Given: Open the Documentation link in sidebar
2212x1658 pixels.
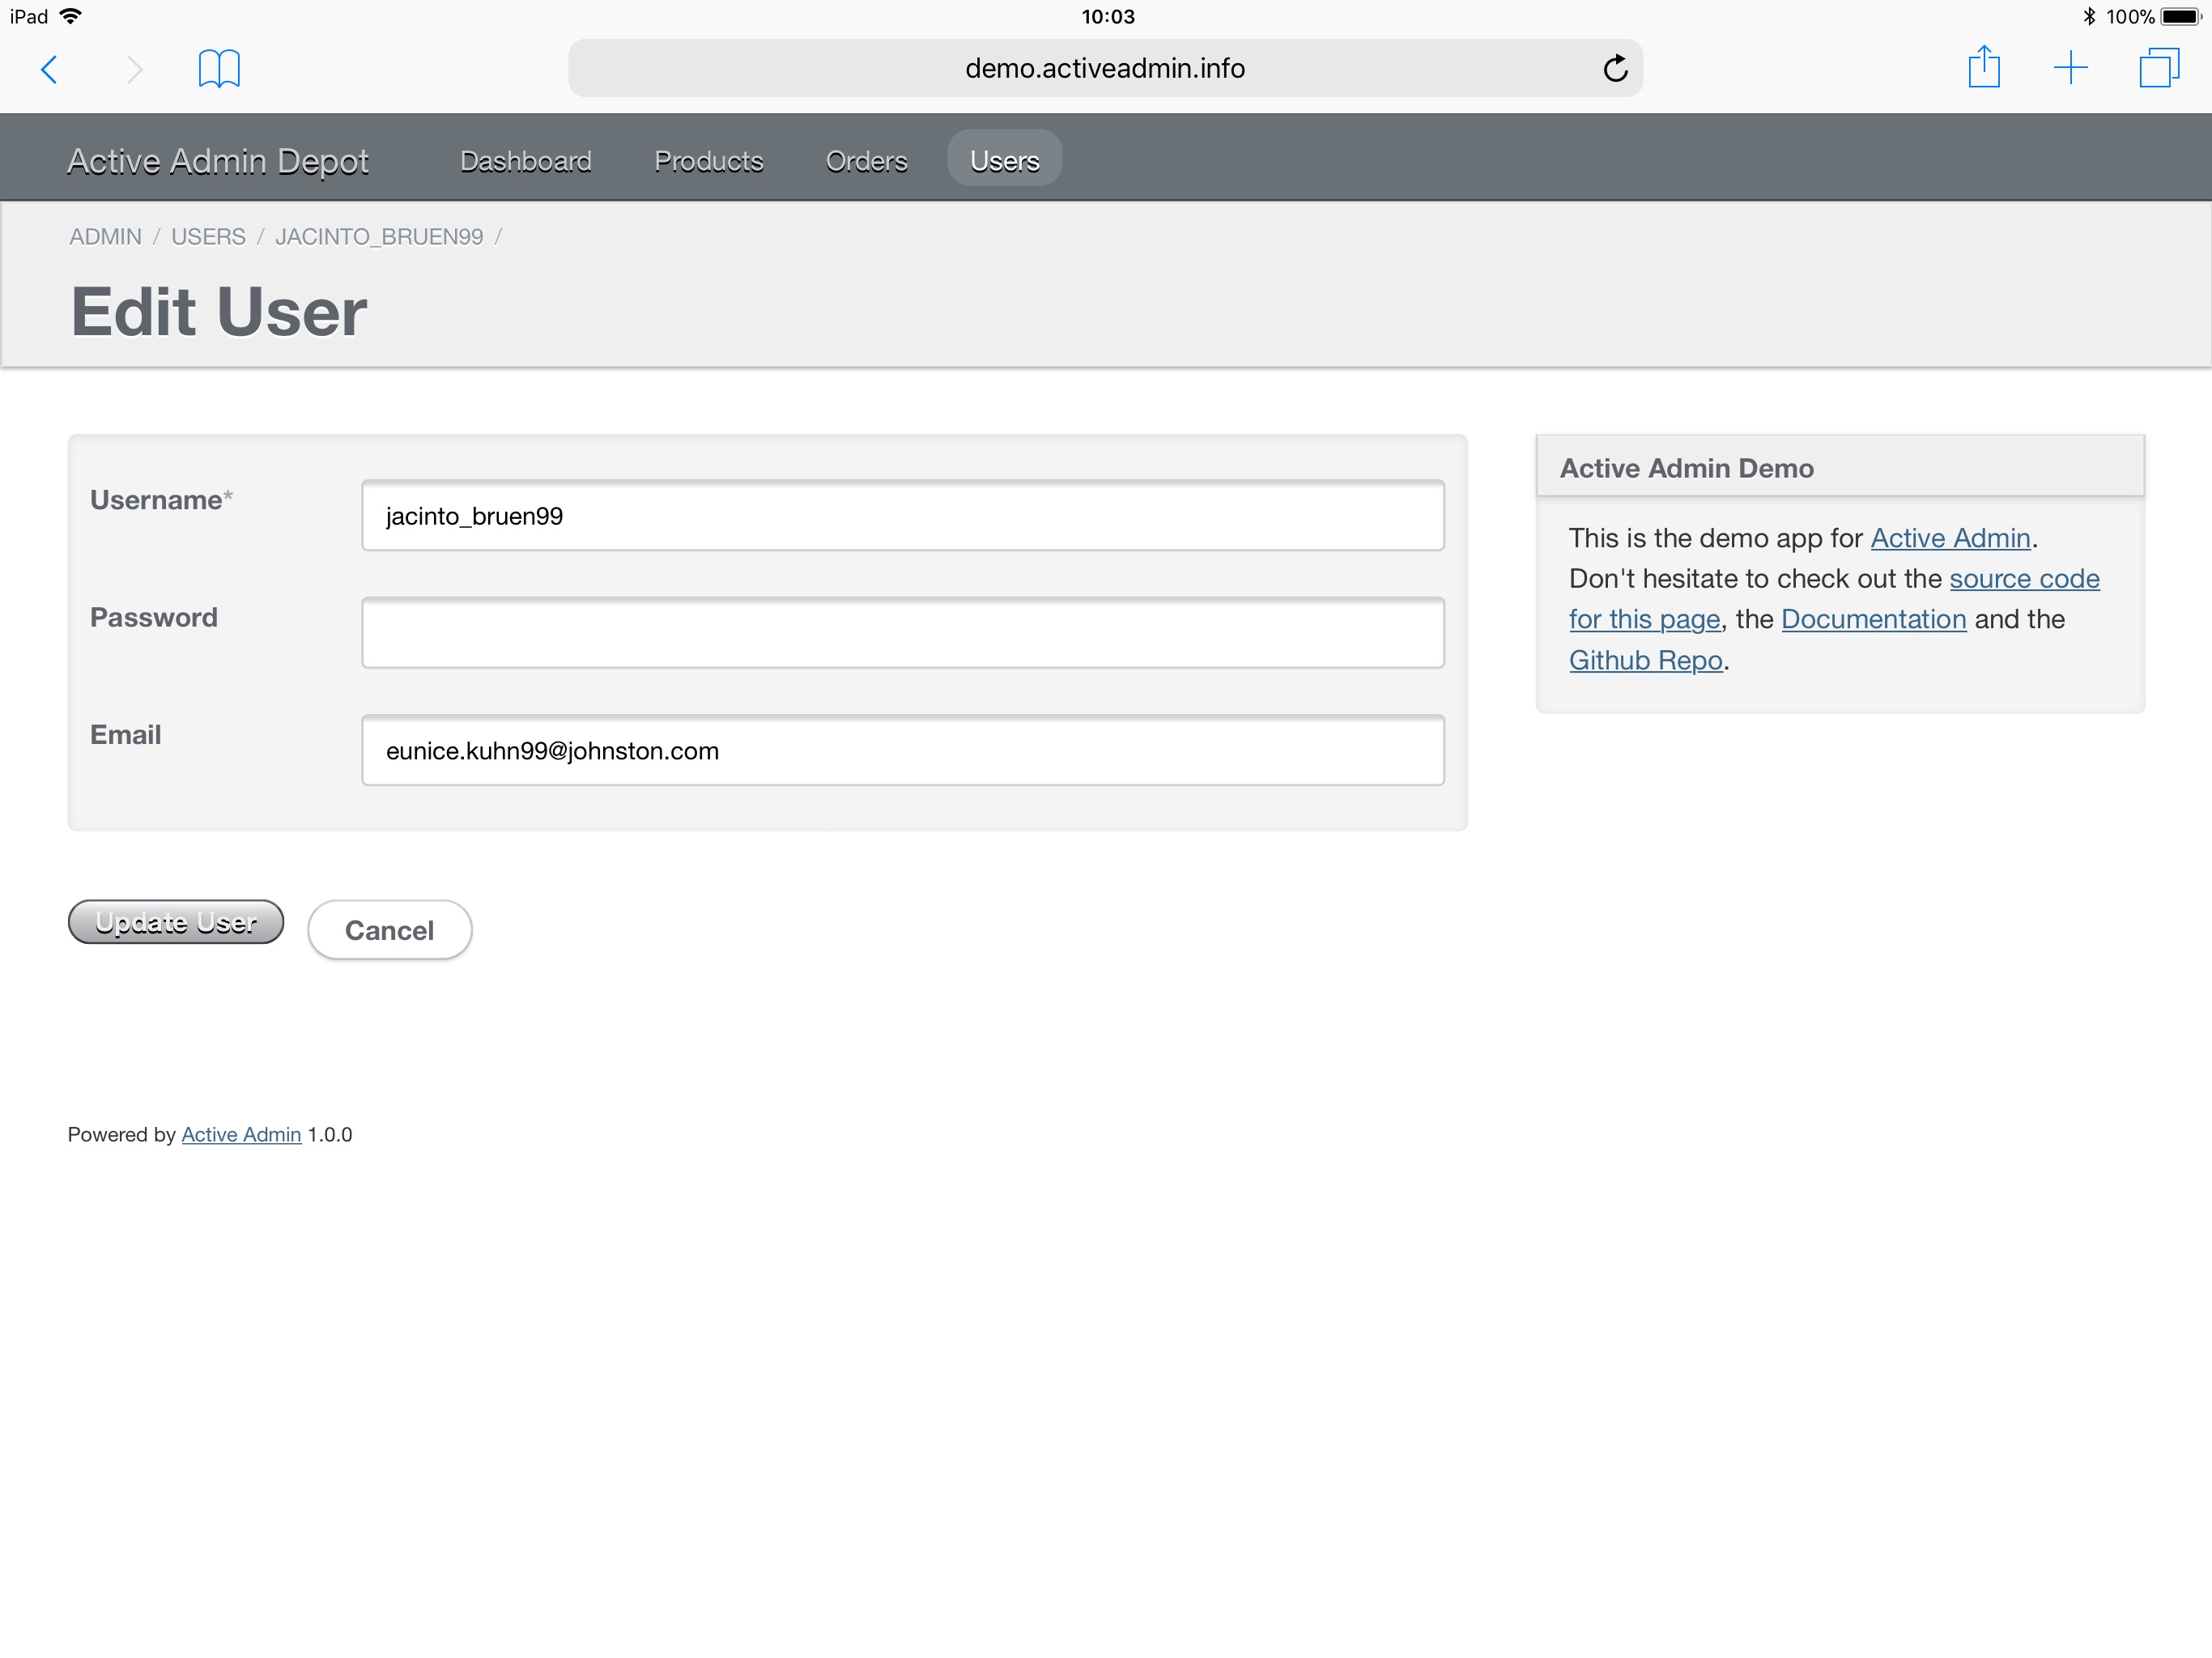Looking at the screenshot, I should (1873, 620).
